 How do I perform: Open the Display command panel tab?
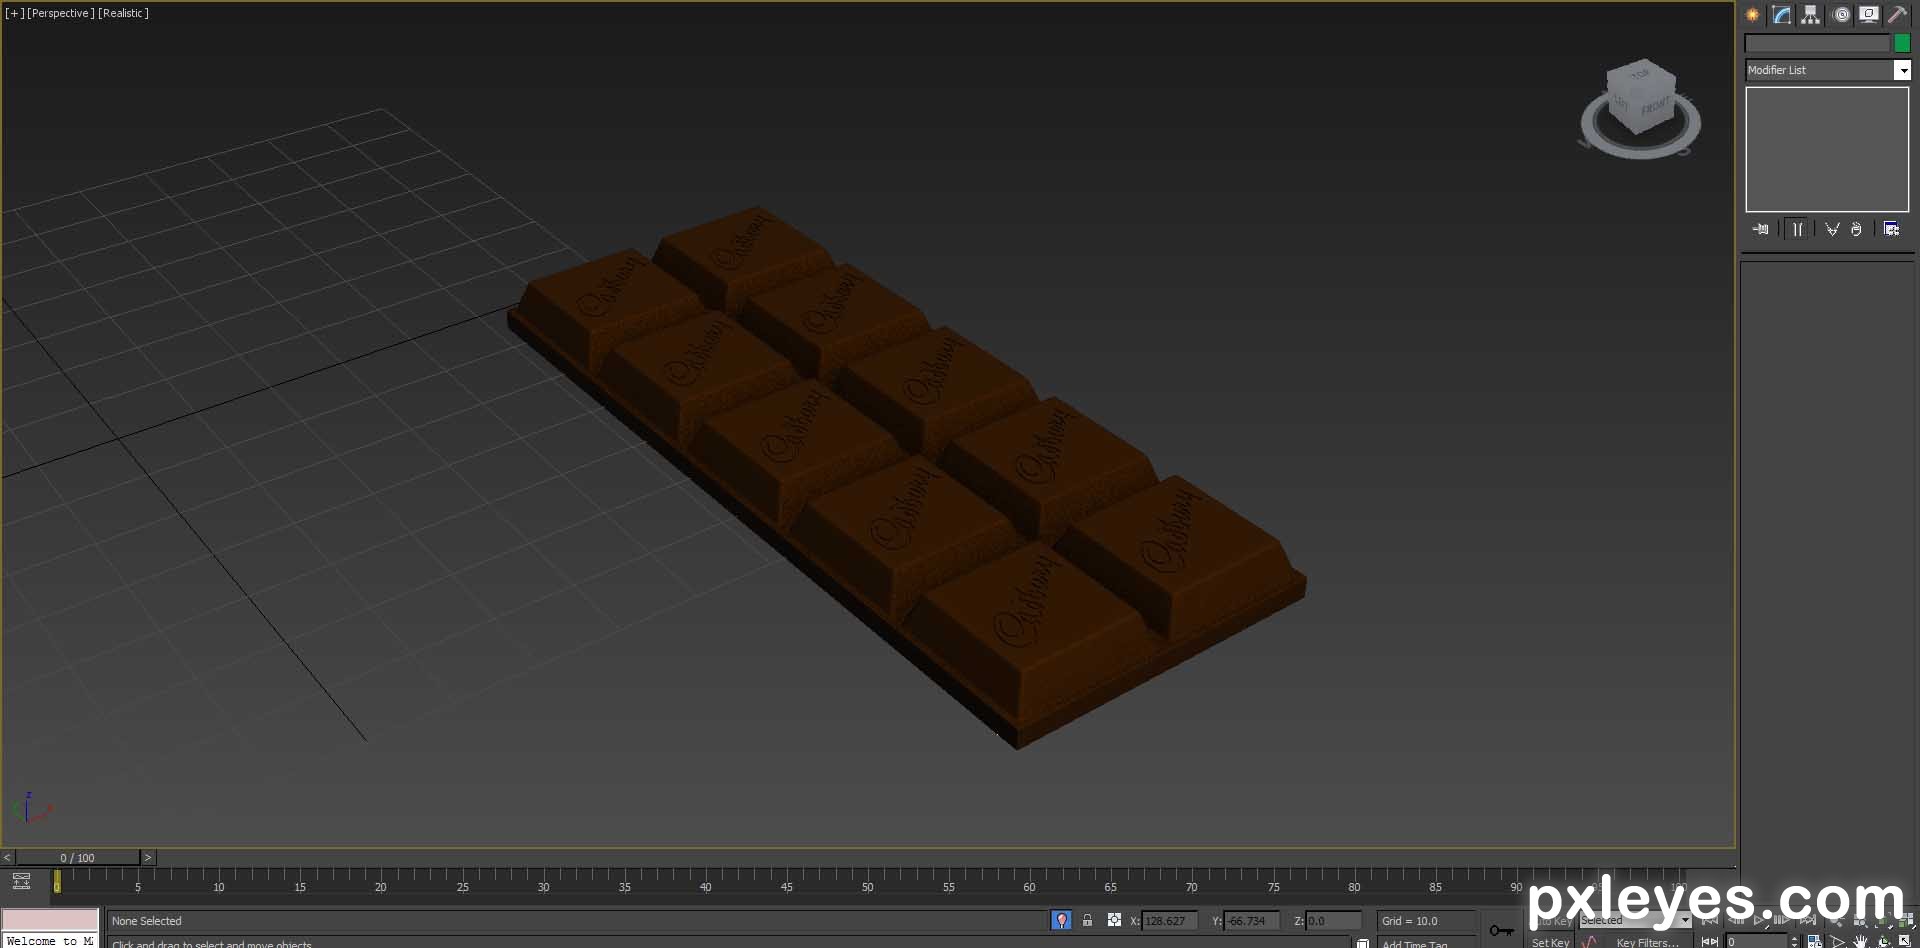point(1868,15)
